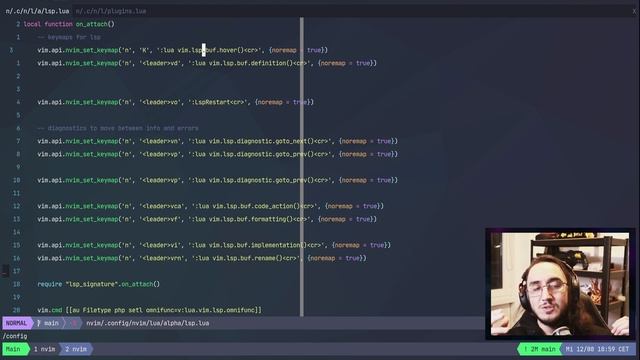
Task: Click the vim.cmd Filetype php omnifunc line
Action: 149,310
